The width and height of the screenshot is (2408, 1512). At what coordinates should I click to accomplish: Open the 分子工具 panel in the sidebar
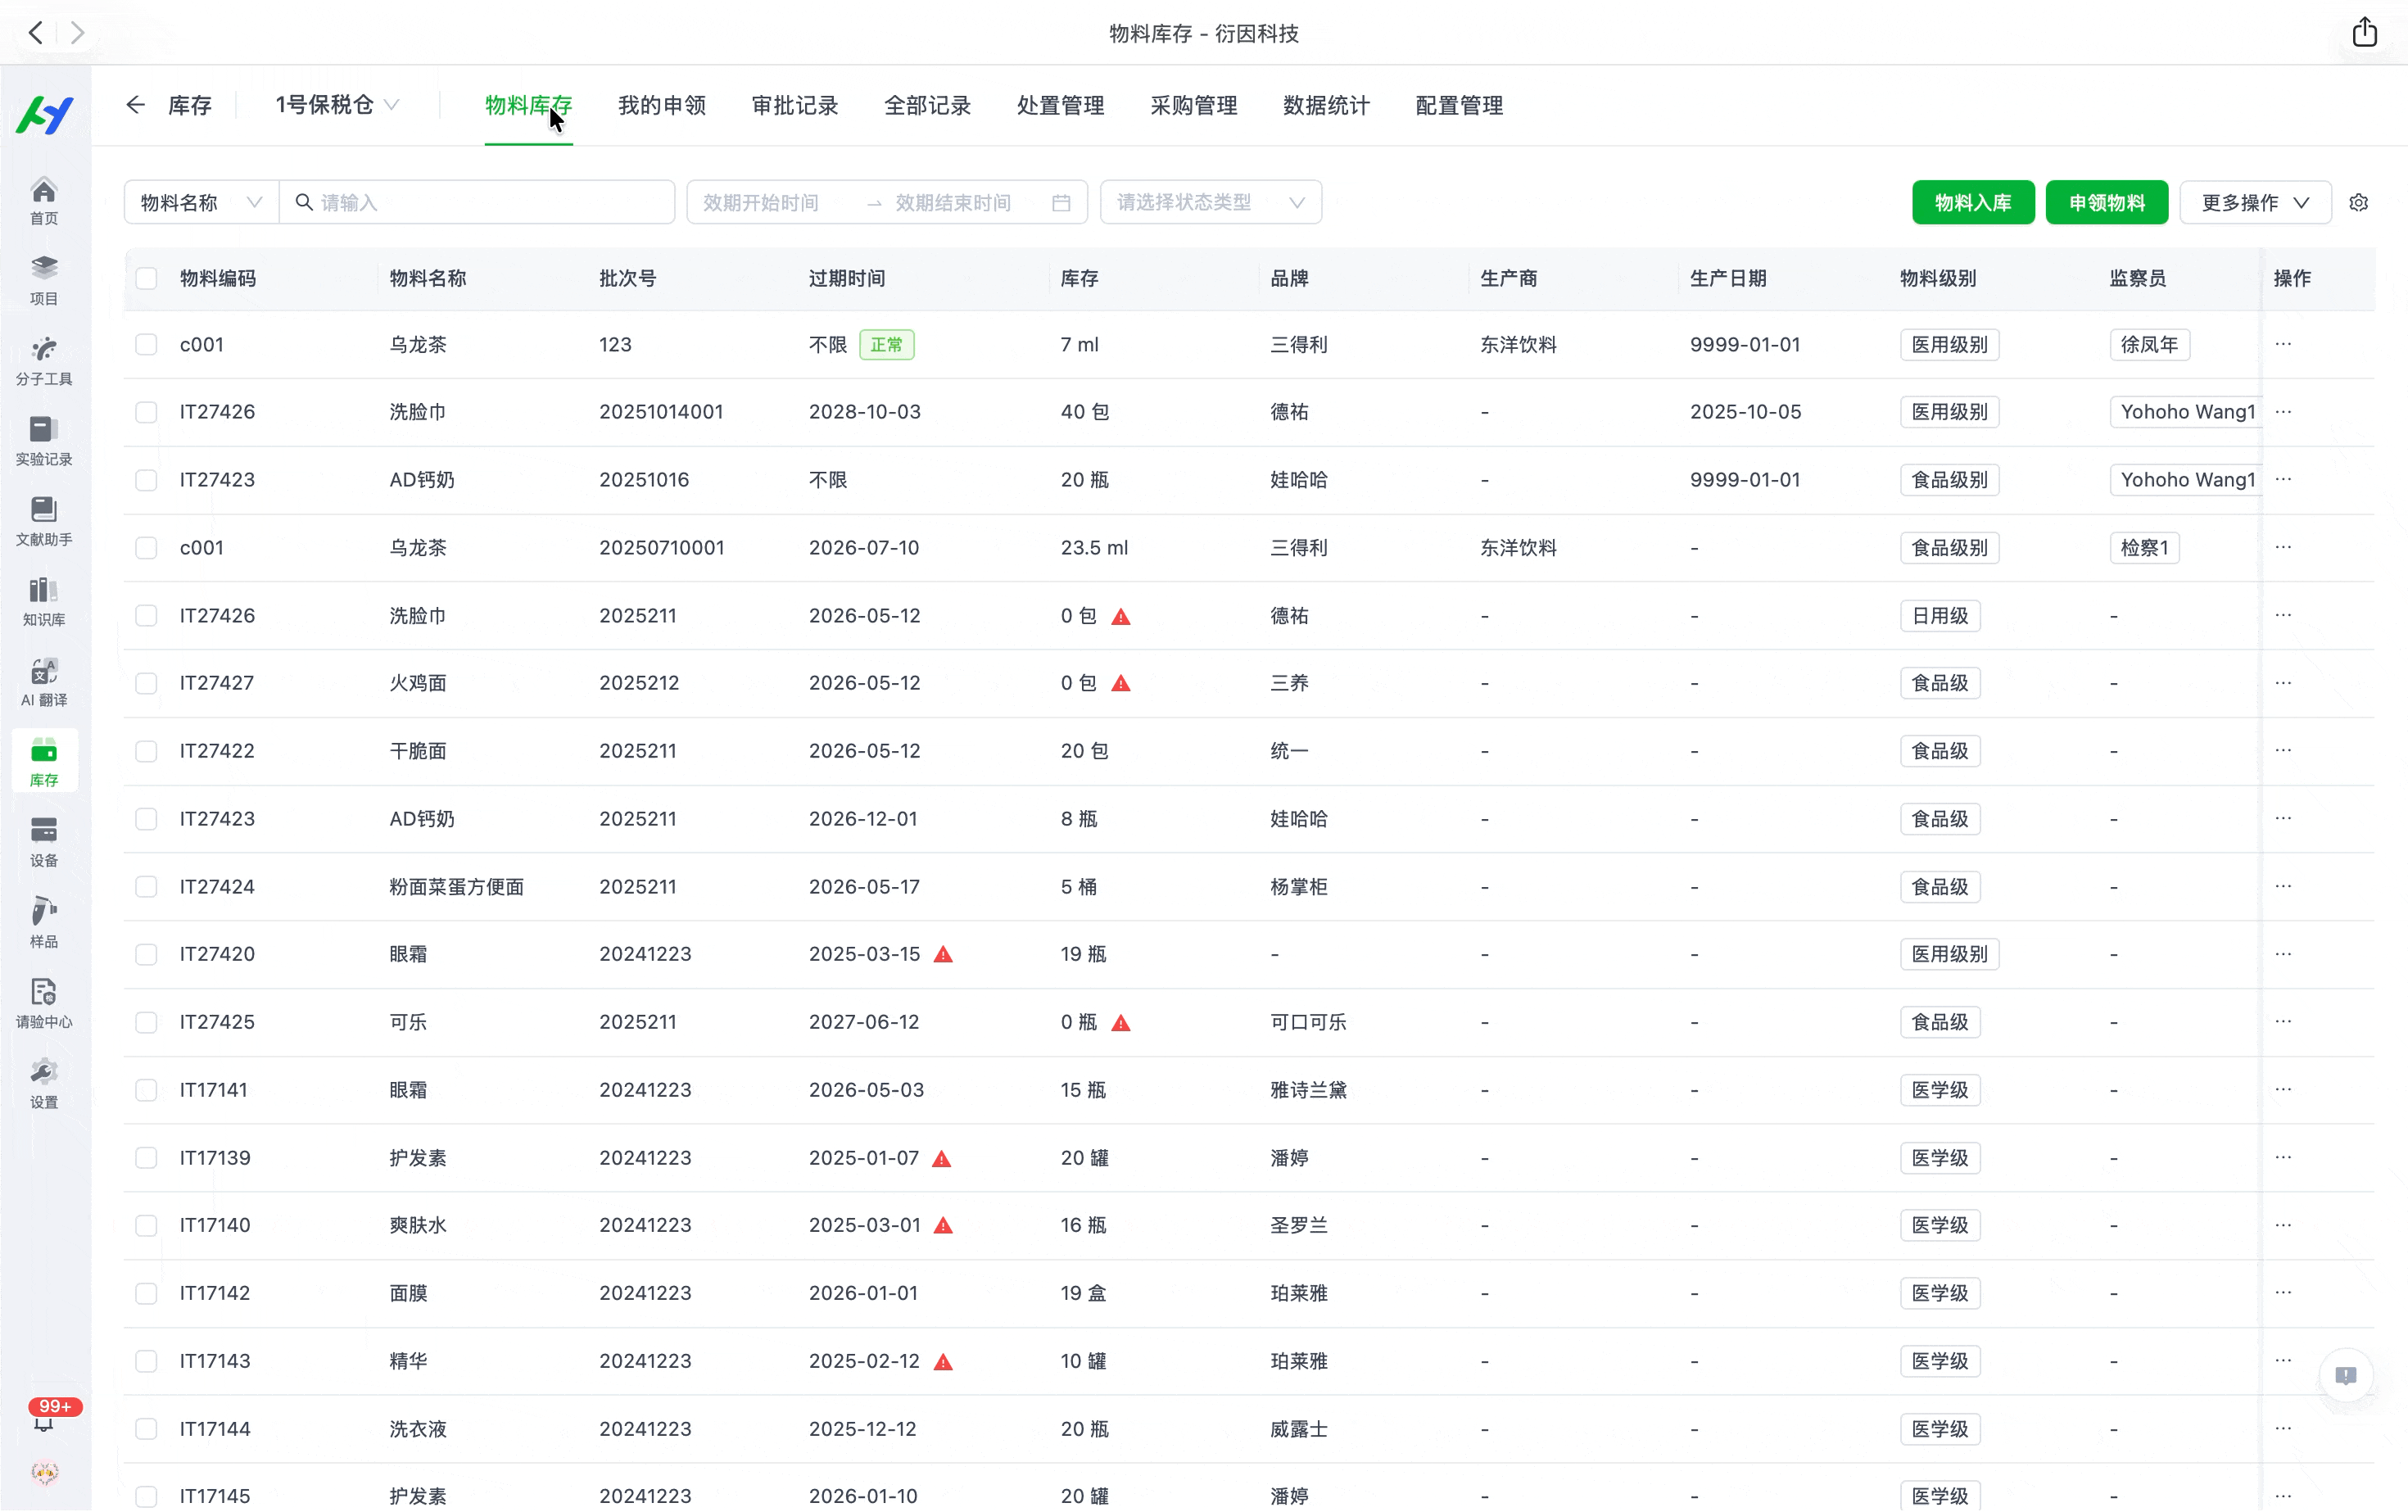pos(44,360)
